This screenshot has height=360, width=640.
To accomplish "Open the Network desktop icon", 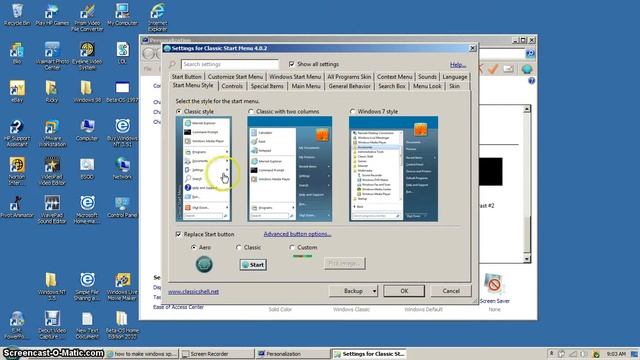I will [122, 169].
